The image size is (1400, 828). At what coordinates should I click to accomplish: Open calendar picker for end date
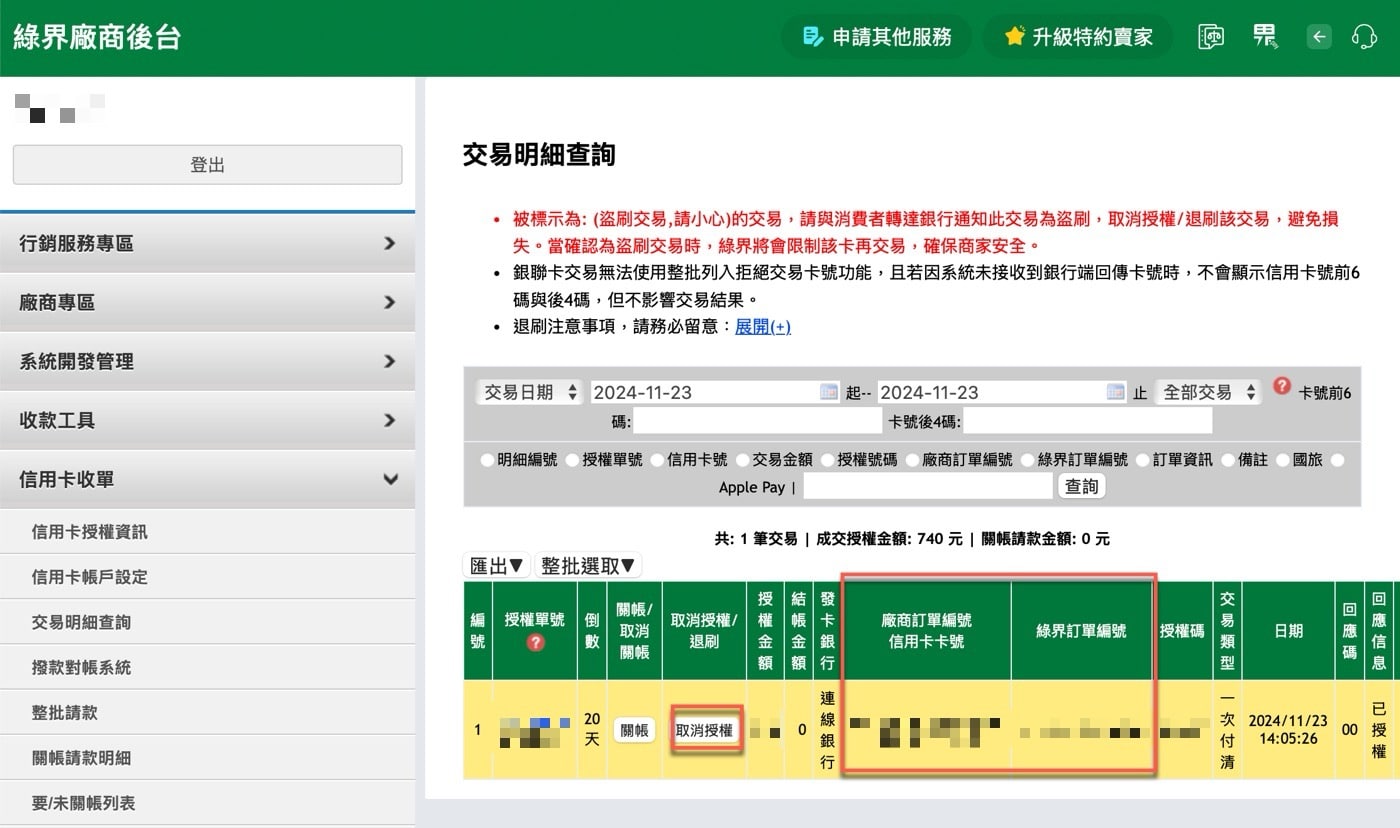click(1116, 392)
